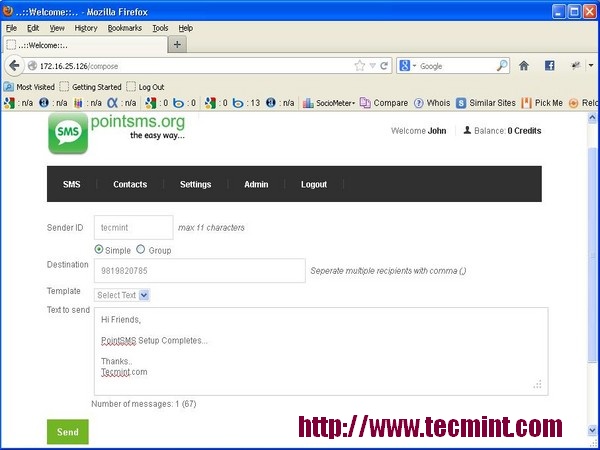Viewport: 600px width, 450px height.
Task: Open the Contacts navigation tab
Action: [x=130, y=184]
